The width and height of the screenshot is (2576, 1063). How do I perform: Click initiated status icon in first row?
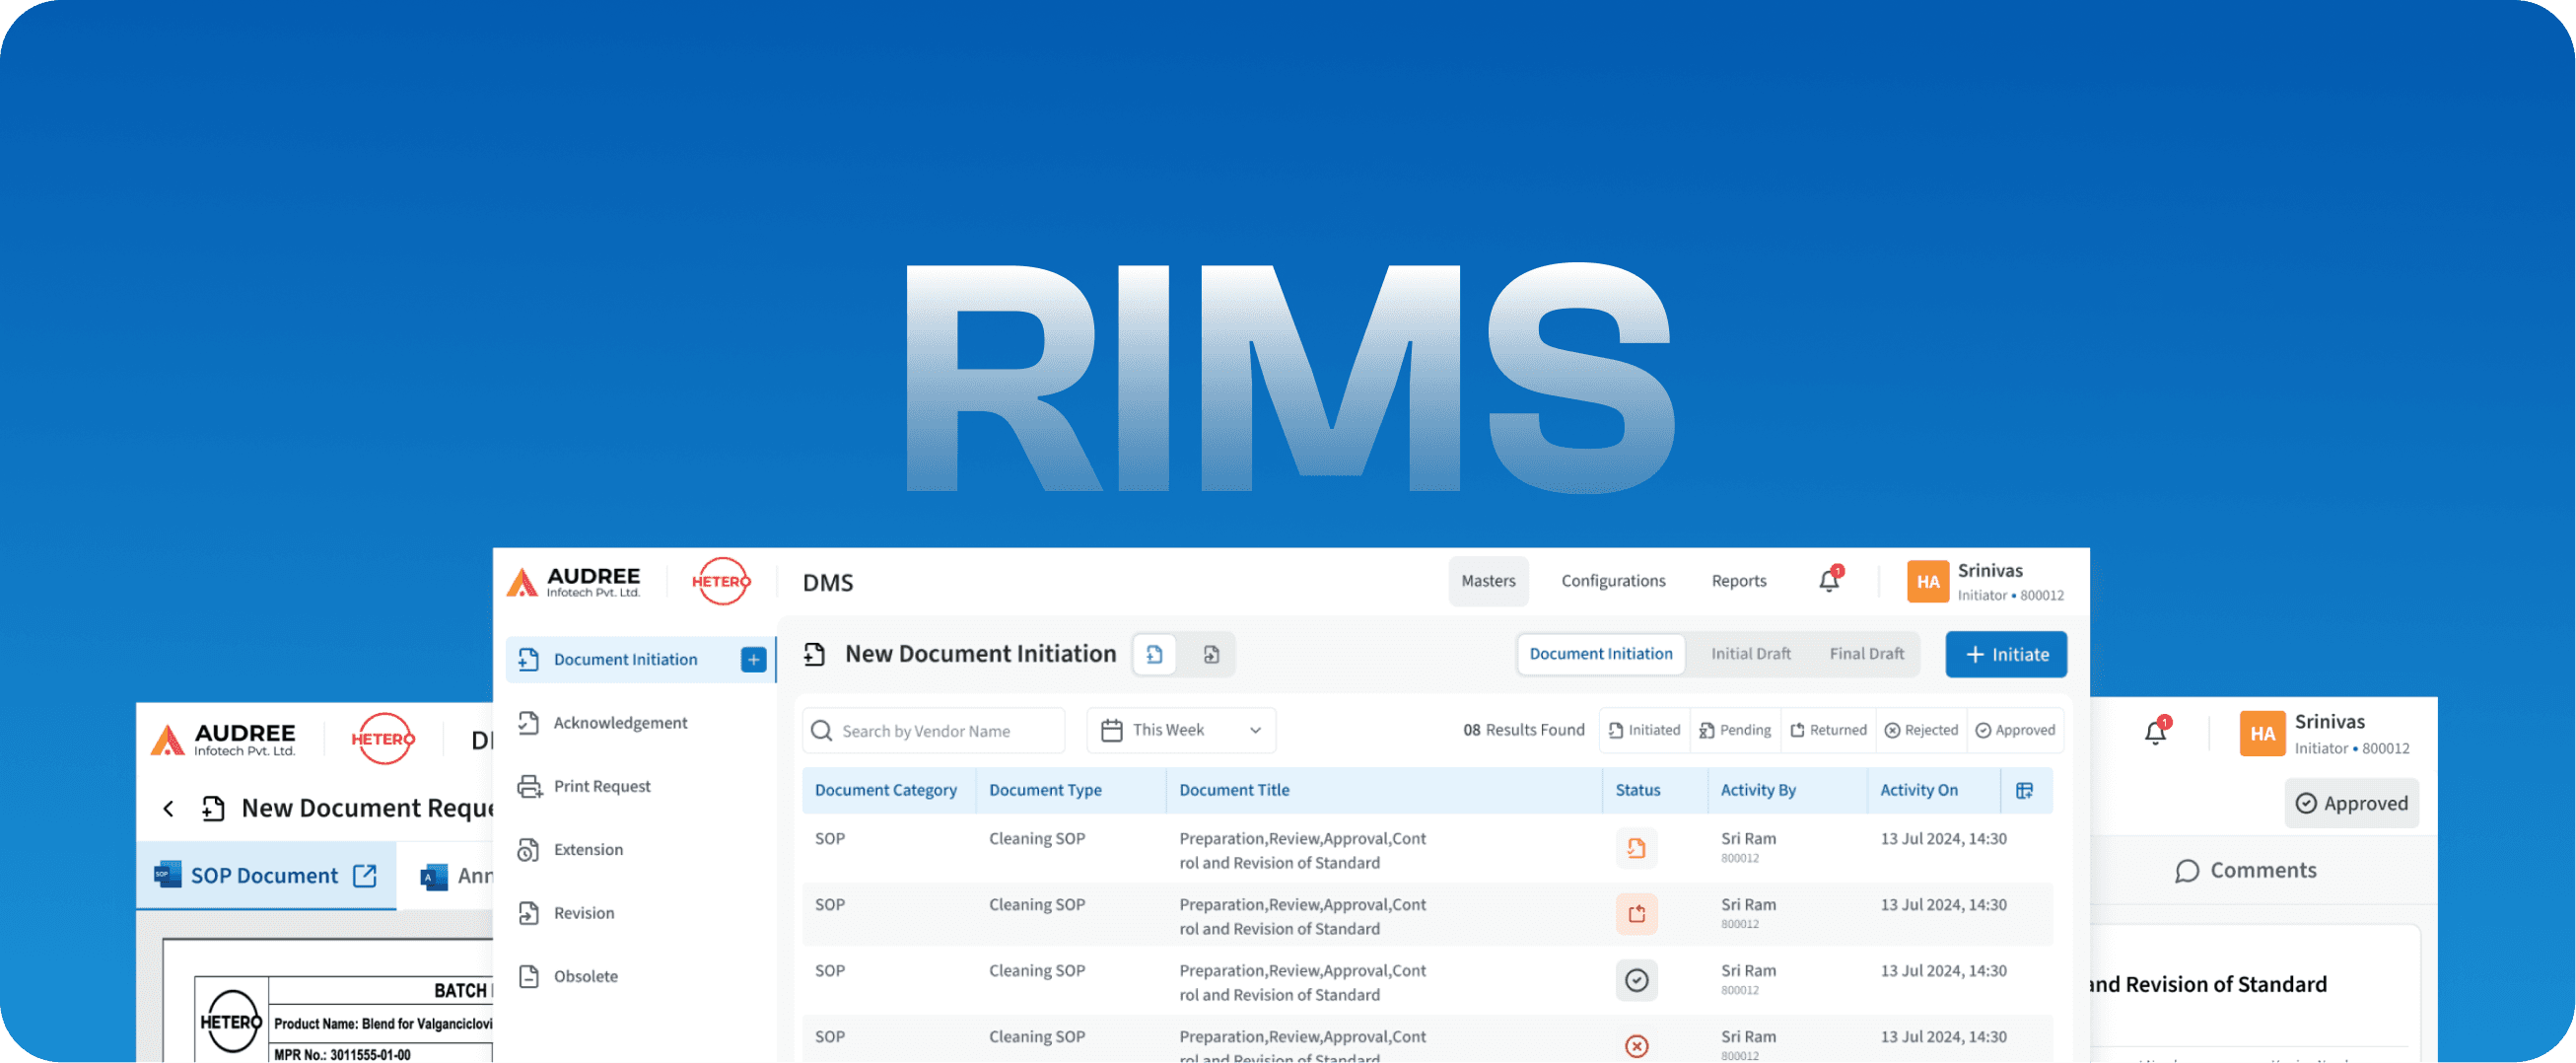(1636, 849)
